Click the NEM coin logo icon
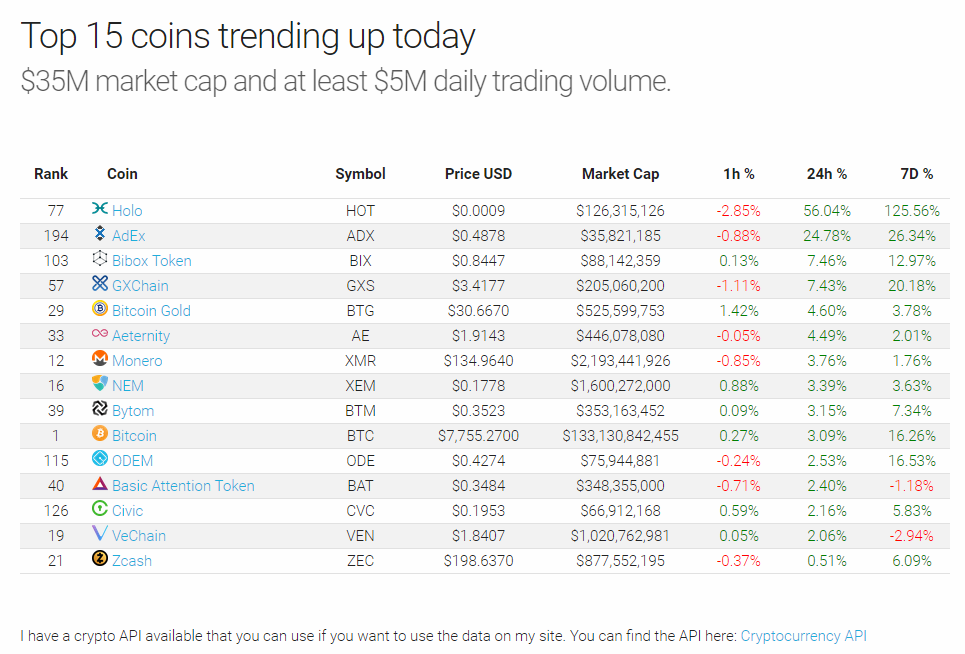The width and height of the screenshot is (965, 654). pos(99,385)
